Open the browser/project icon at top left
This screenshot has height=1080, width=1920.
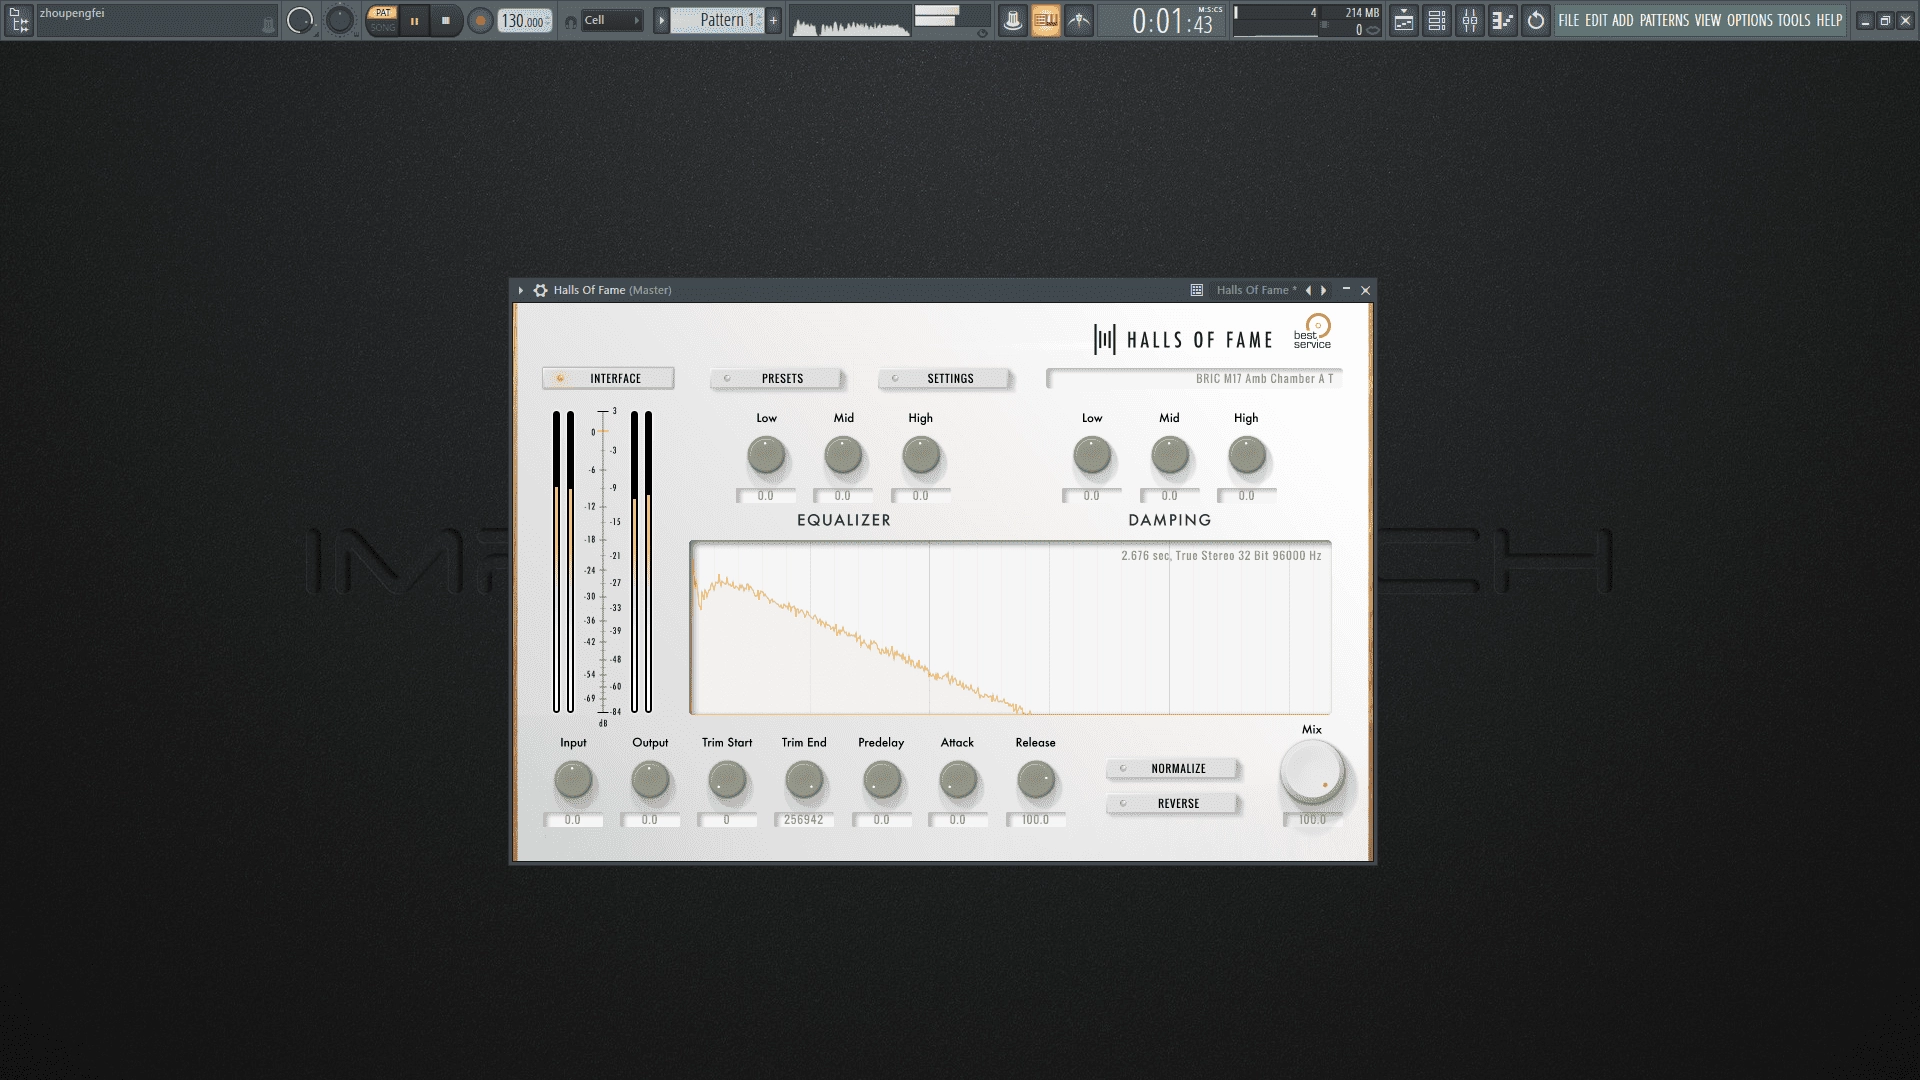click(x=18, y=19)
